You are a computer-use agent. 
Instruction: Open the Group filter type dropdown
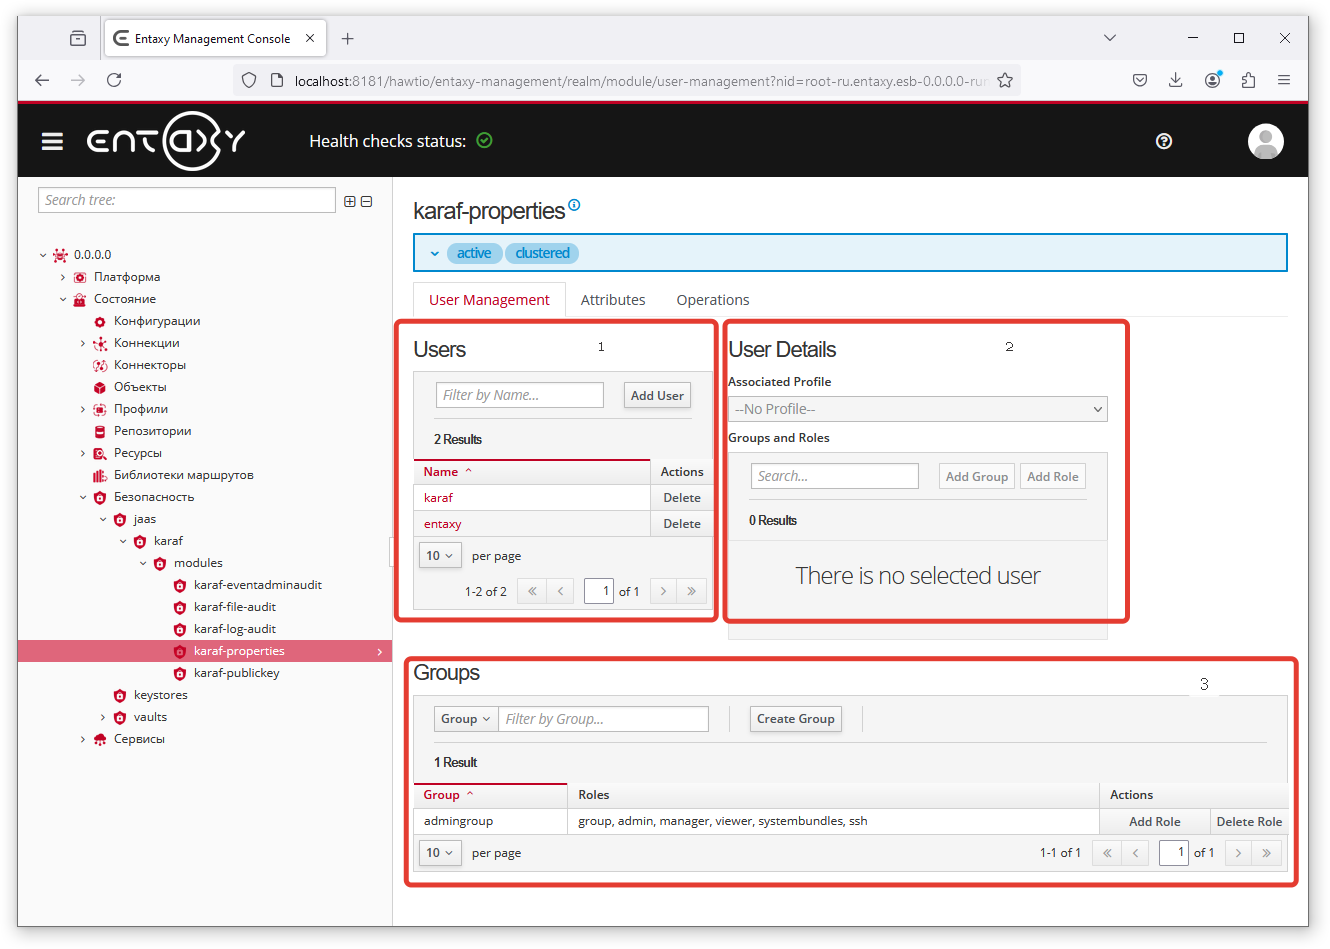tap(466, 719)
